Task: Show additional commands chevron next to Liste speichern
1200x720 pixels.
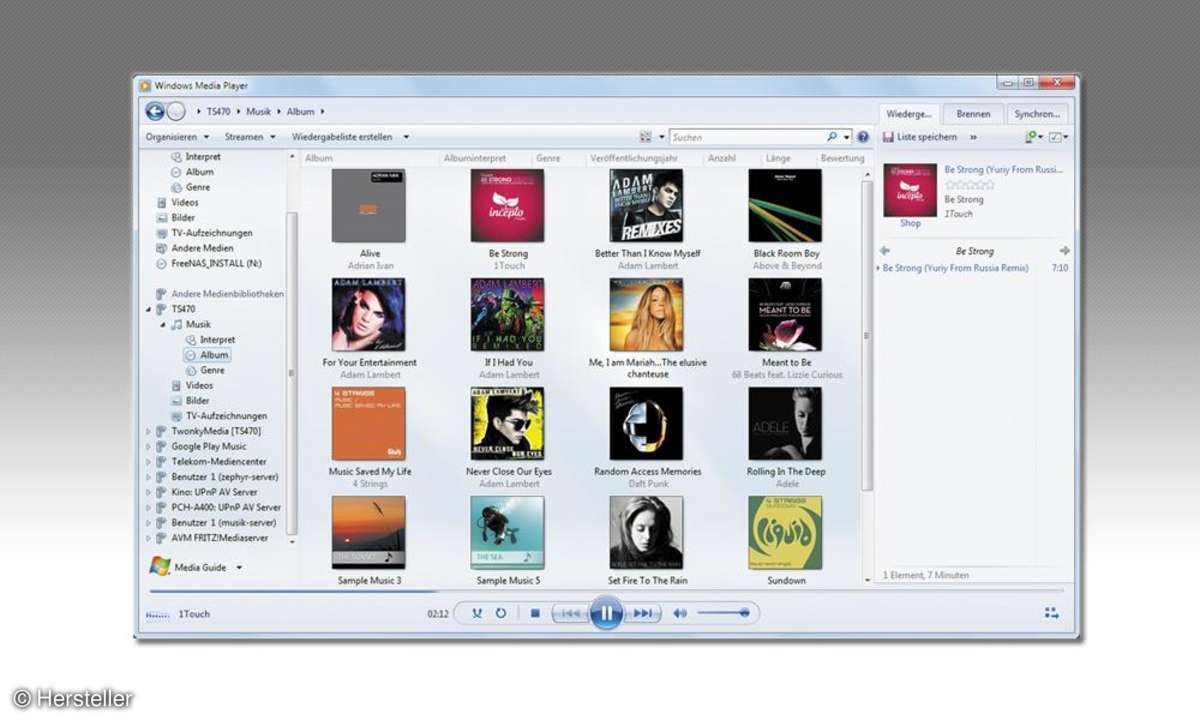Action: [974, 137]
